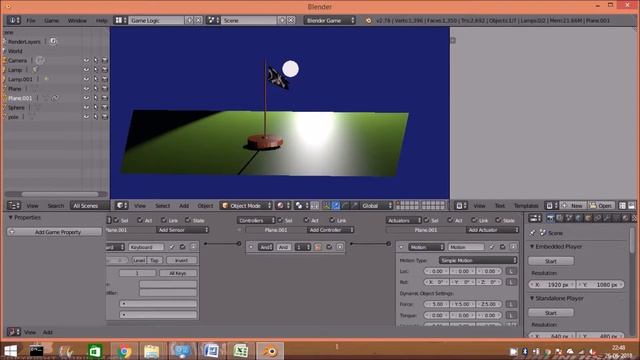Click the RenderLayers icon in outliner
The image size is (640, 360).
click(53, 41)
